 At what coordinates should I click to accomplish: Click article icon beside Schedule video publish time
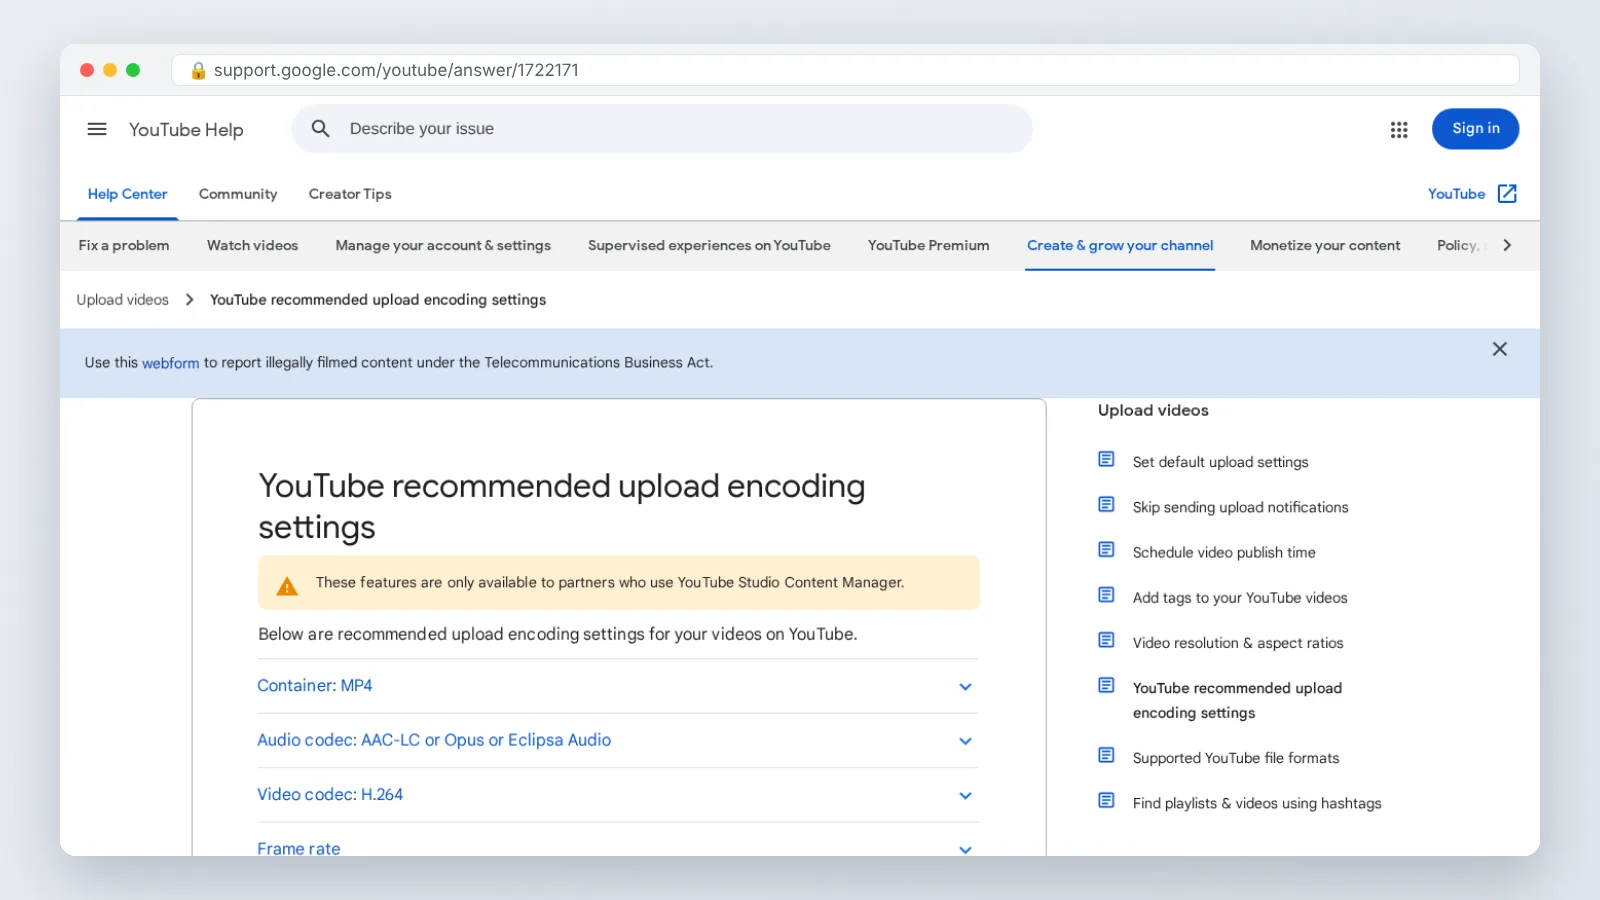tap(1106, 549)
